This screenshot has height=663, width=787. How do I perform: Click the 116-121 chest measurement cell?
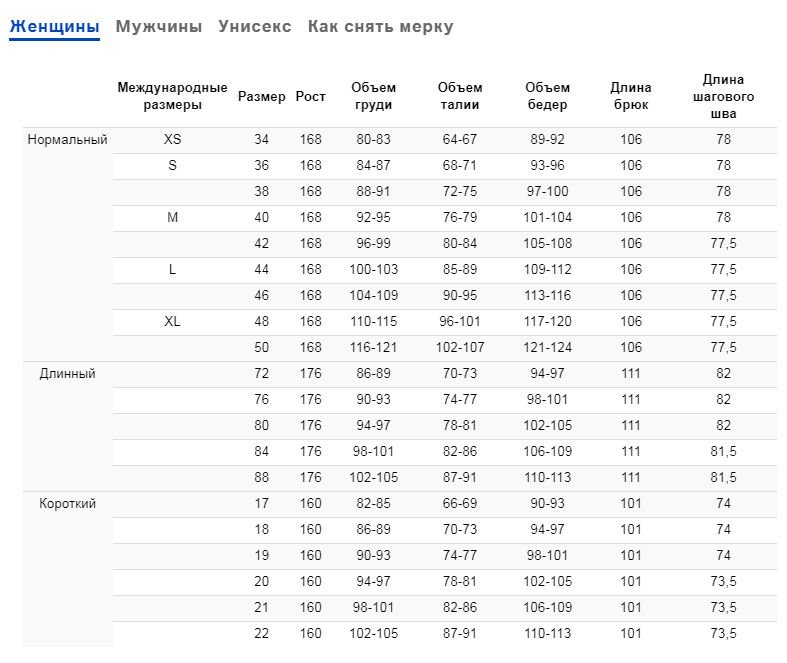(x=374, y=348)
